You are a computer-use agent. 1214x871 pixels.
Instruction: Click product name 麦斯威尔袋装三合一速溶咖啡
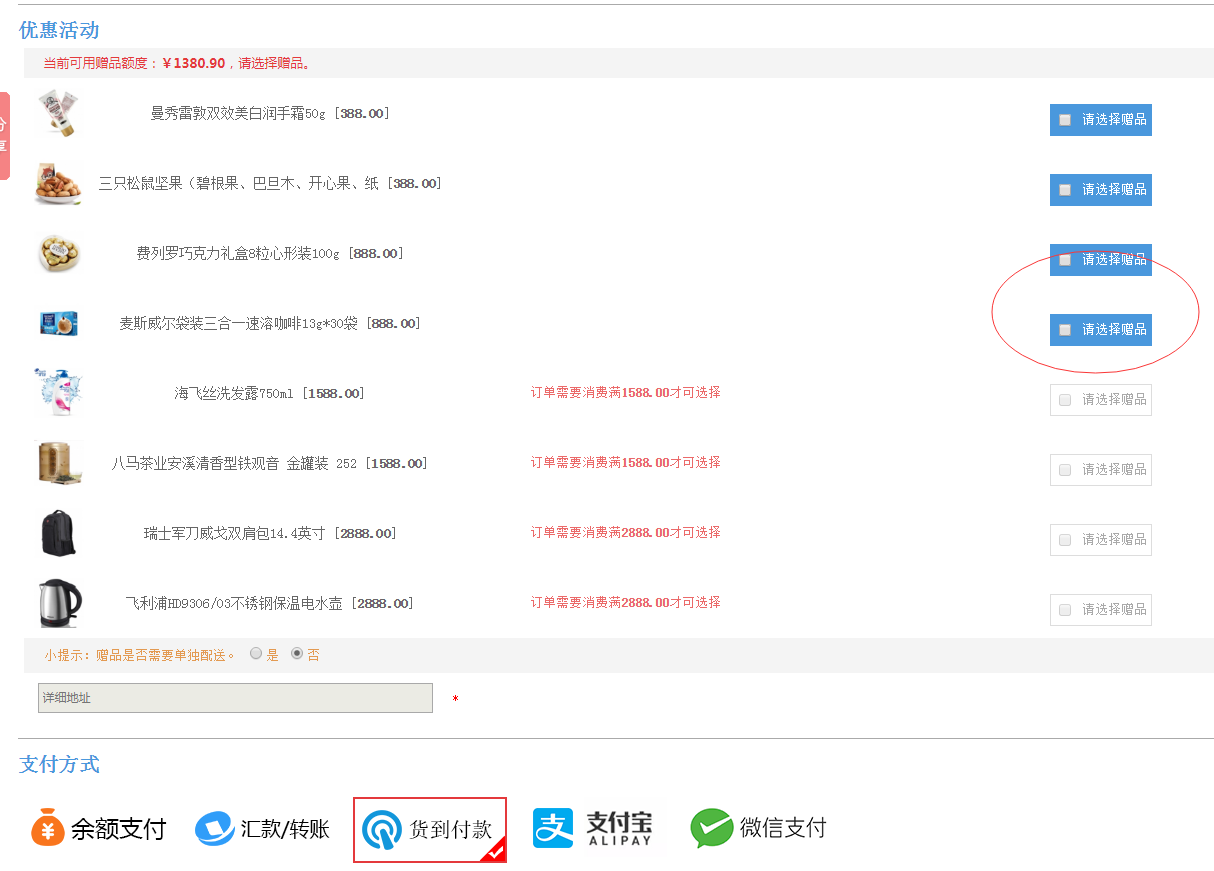[x=239, y=324]
